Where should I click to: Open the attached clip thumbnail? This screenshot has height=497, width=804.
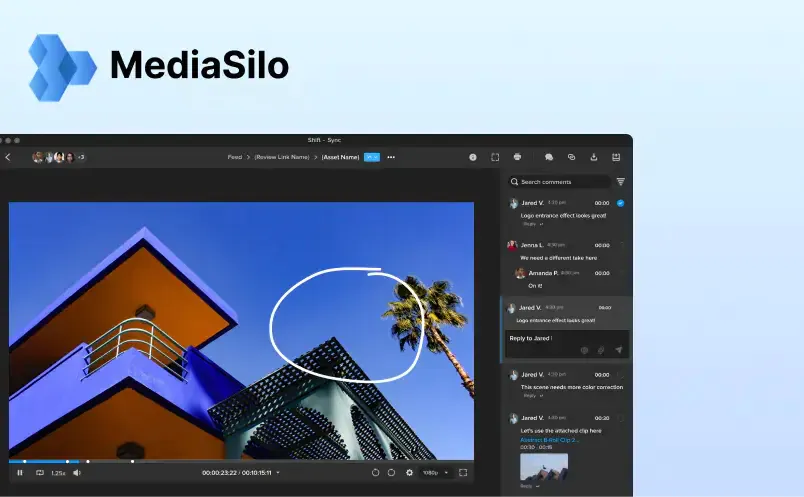pos(544,467)
